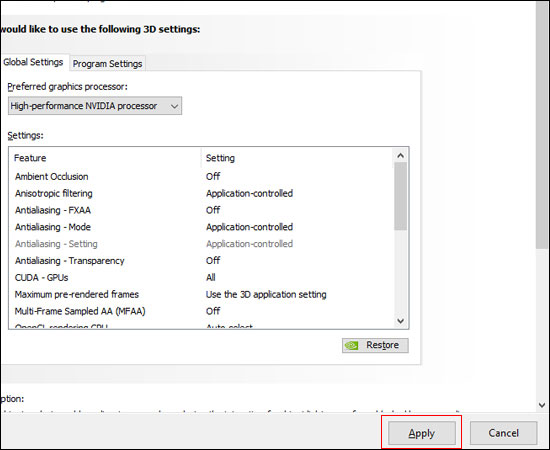Select the Antialiasing - FXAA row
The width and height of the screenshot is (550, 450).
pos(202,210)
